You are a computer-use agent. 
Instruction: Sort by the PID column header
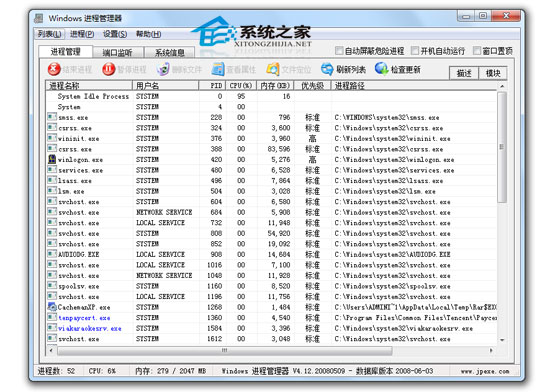tap(213, 86)
